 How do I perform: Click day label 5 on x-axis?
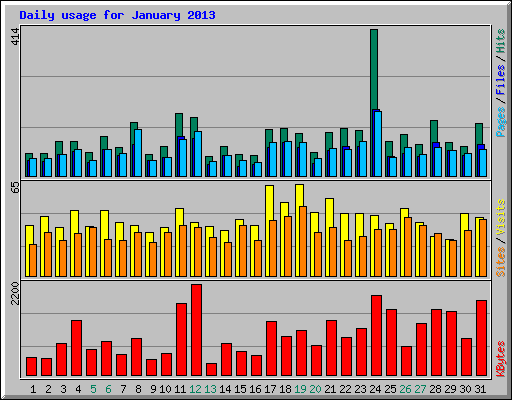point(93,389)
